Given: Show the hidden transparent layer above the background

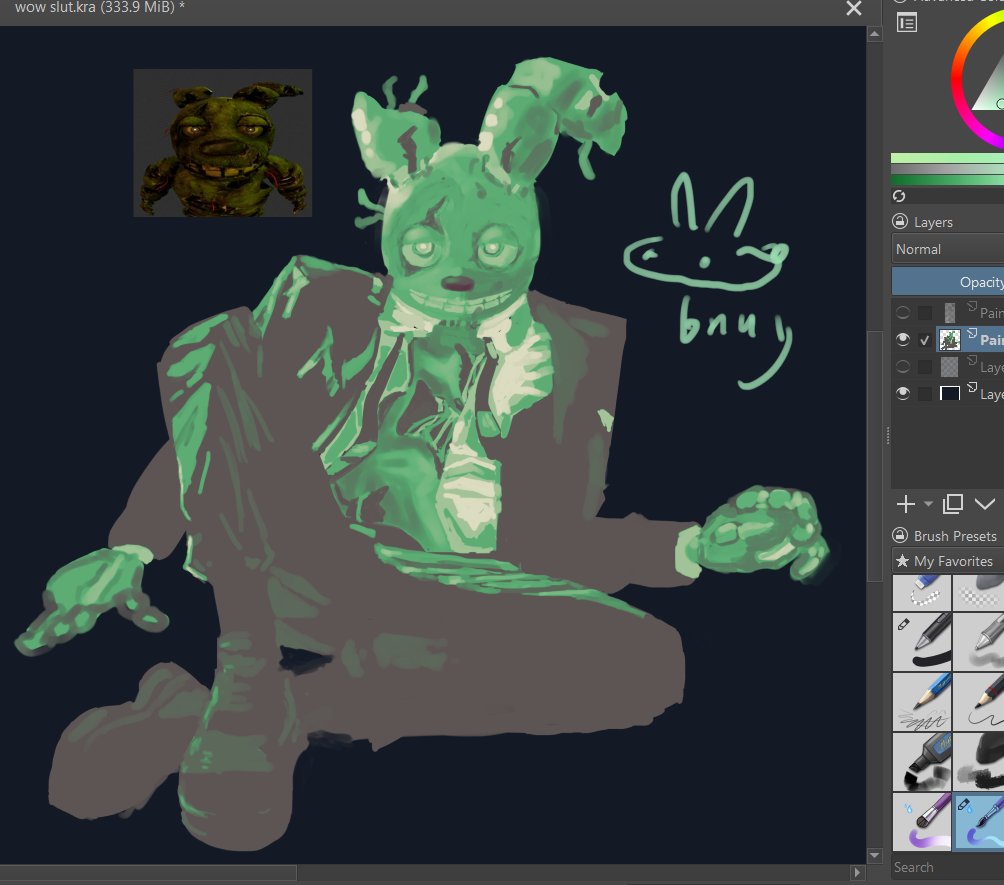Looking at the screenshot, I should click(x=903, y=366).
